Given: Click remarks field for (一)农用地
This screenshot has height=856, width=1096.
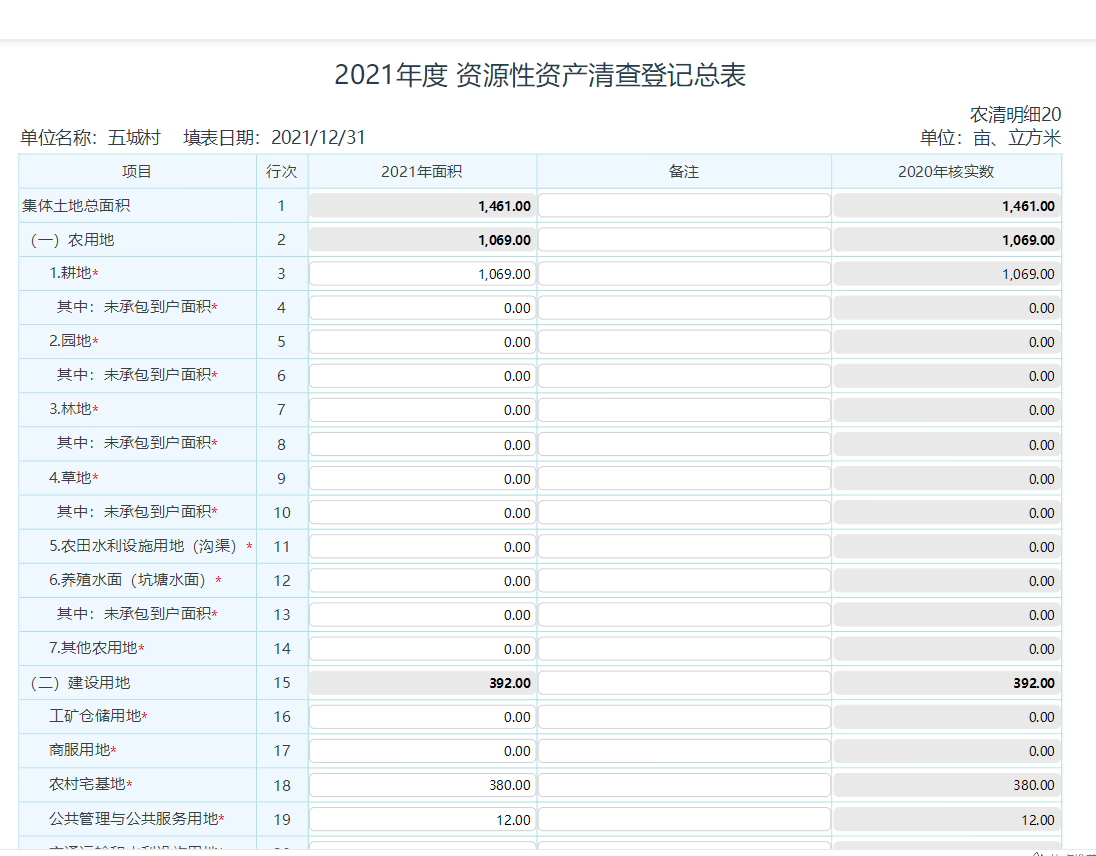Looking at the screenshot, I should (x=684, y=240).
